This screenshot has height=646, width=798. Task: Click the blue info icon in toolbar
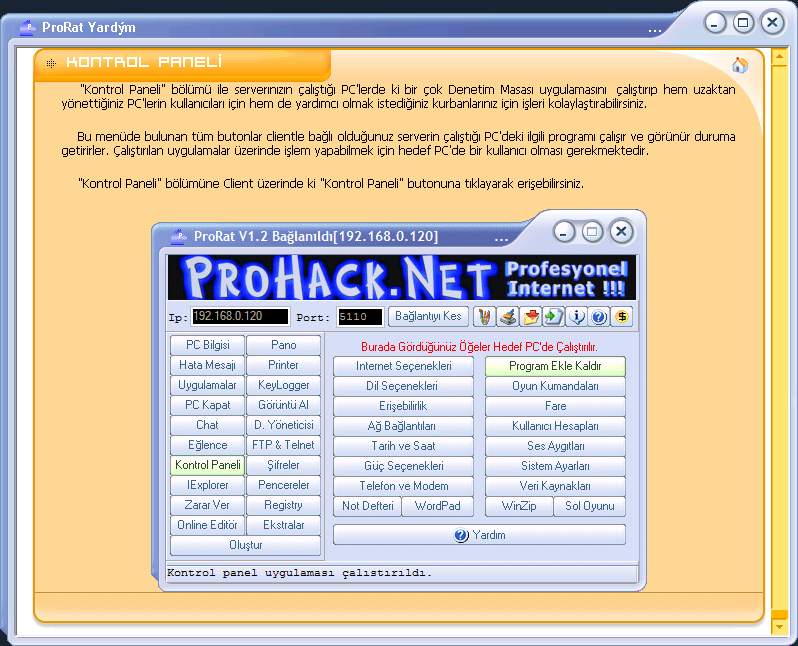(577, 317)
